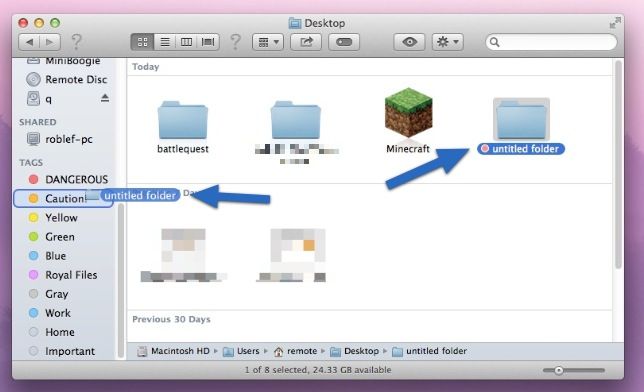Select roblef-pc under Shared
The image size is (644, 392).
pyautogui.click(x=60, y=139)
